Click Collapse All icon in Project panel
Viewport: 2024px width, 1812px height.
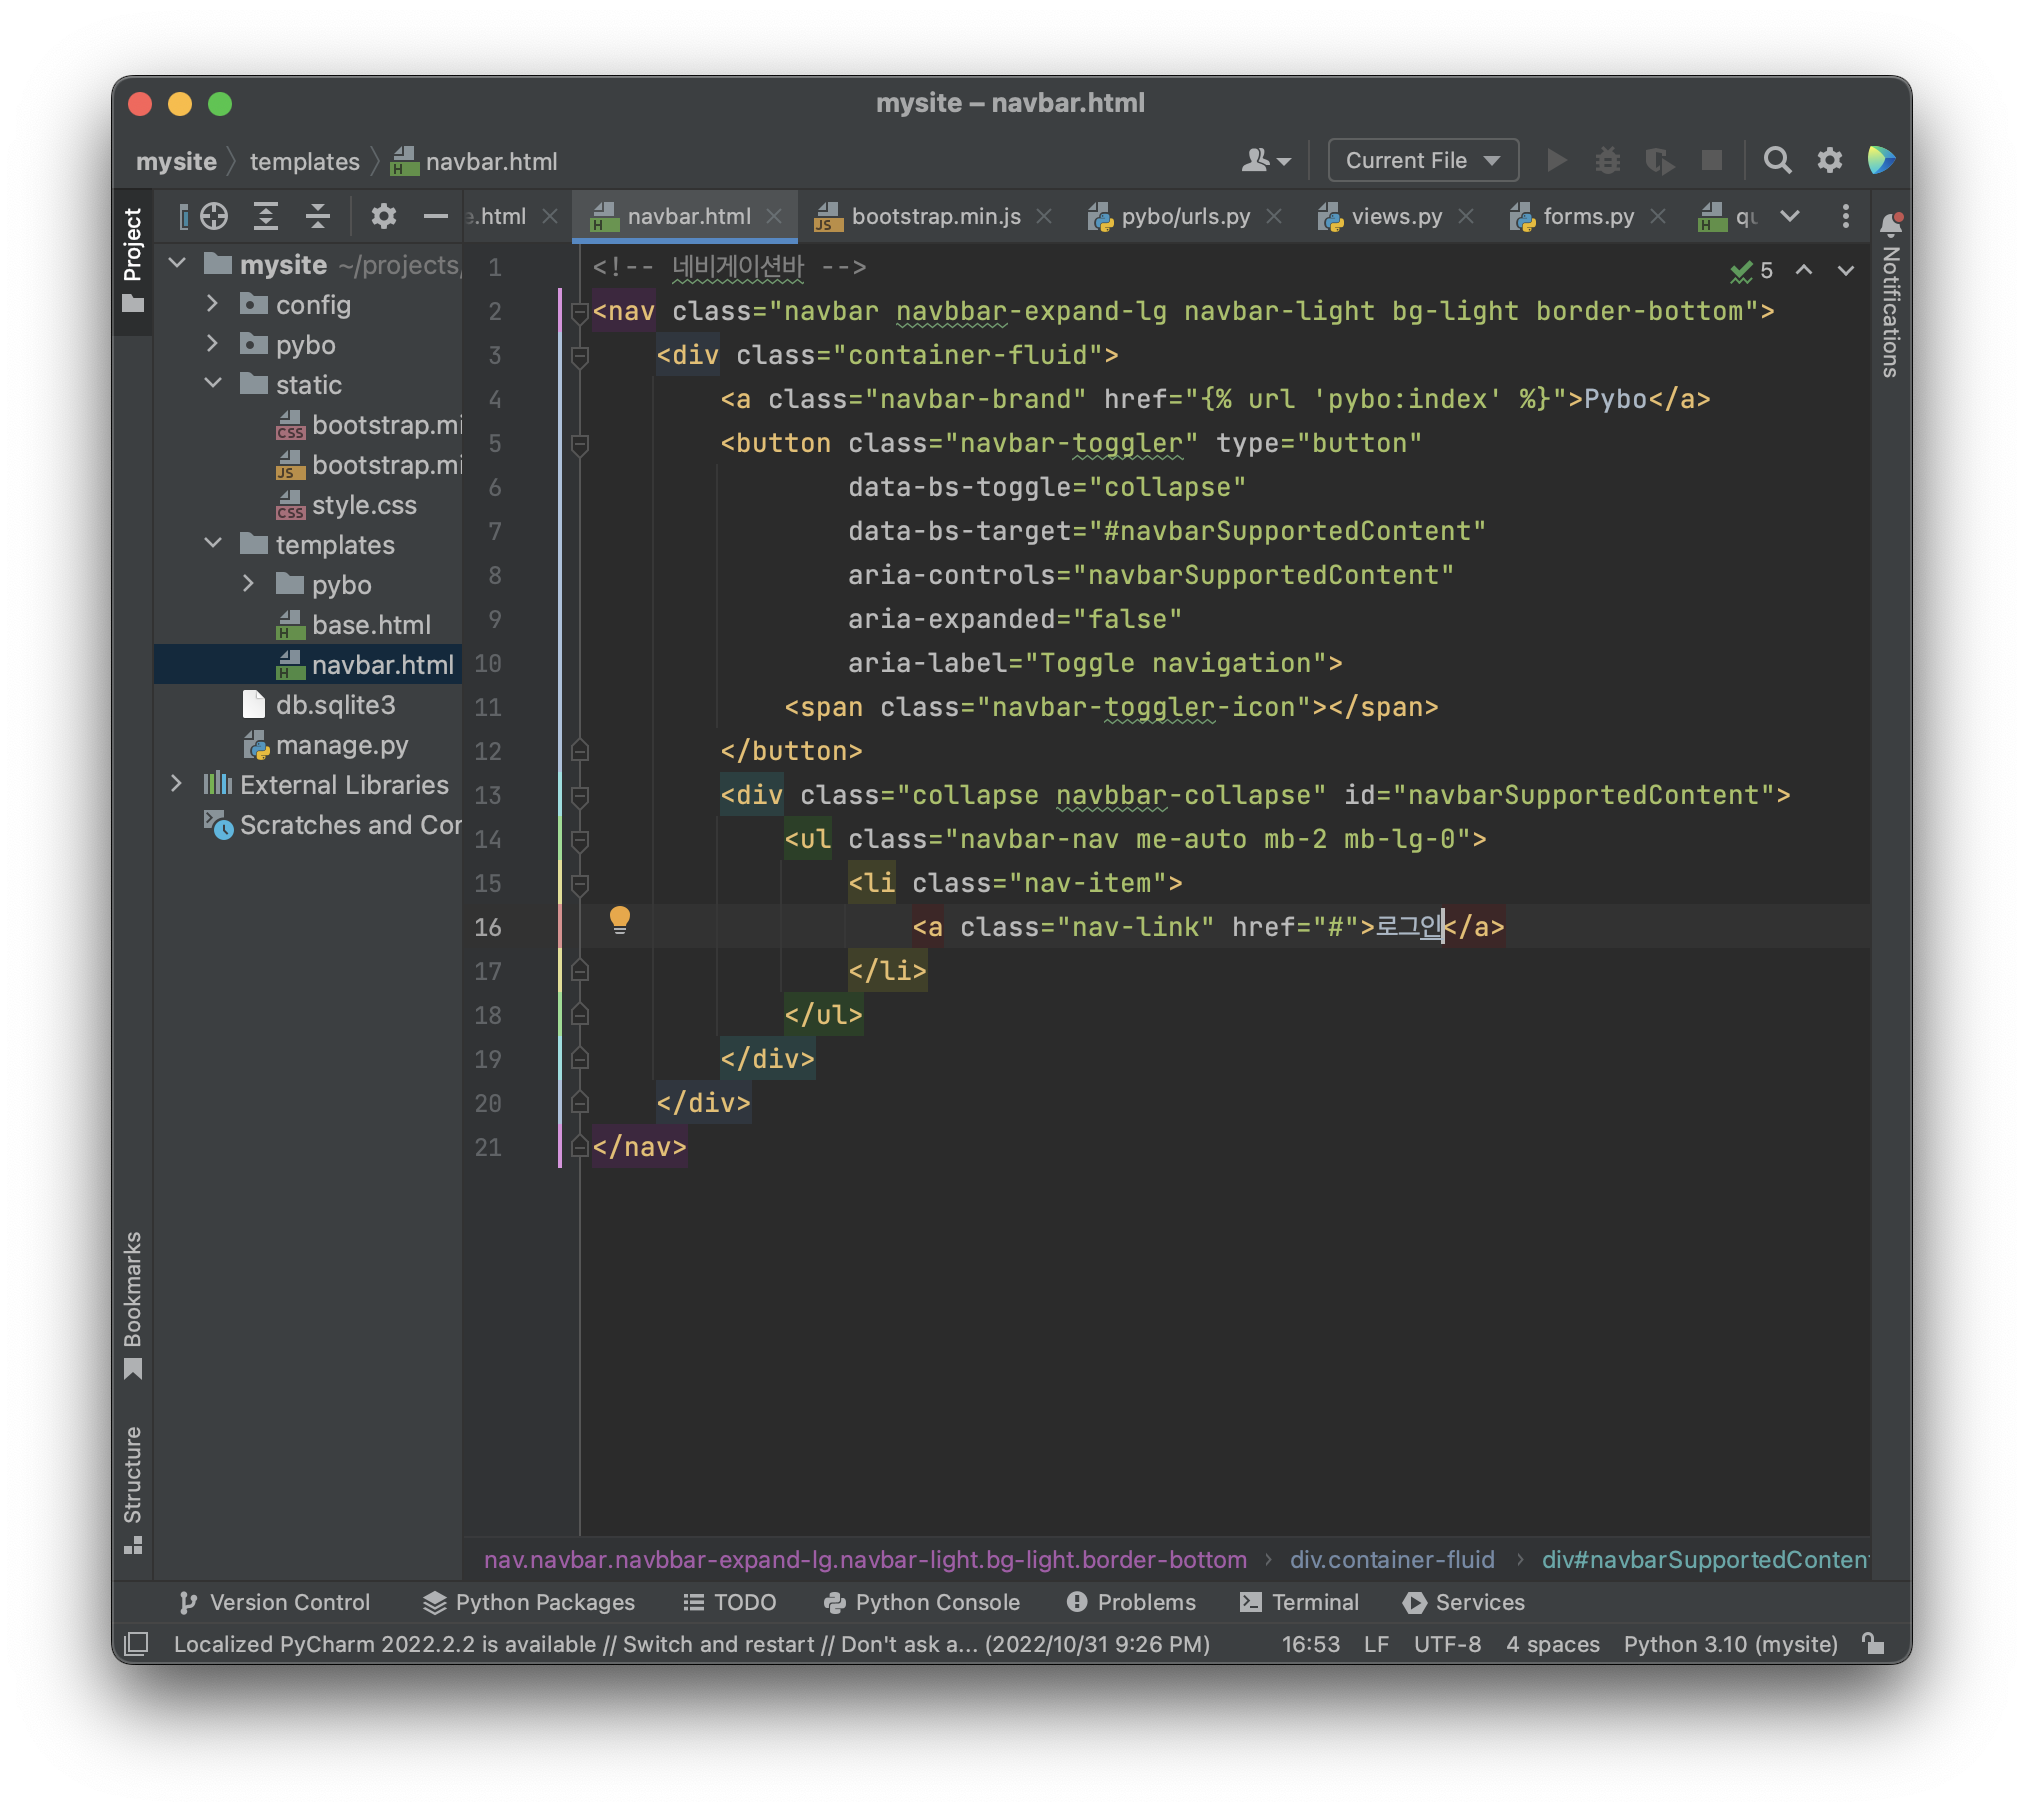point(317,216)
